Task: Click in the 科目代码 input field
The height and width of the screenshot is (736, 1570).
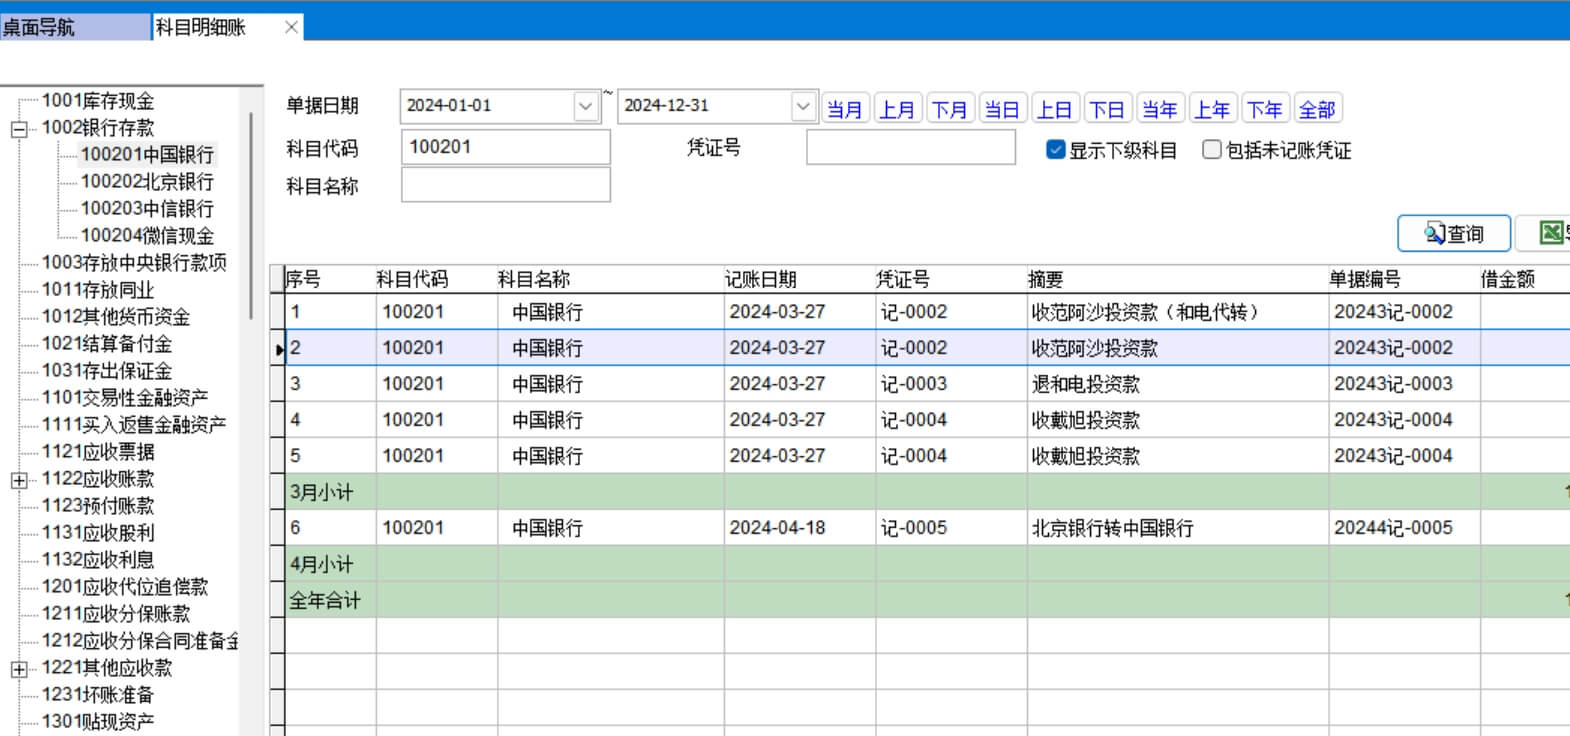Action: (x=505, y=147)
